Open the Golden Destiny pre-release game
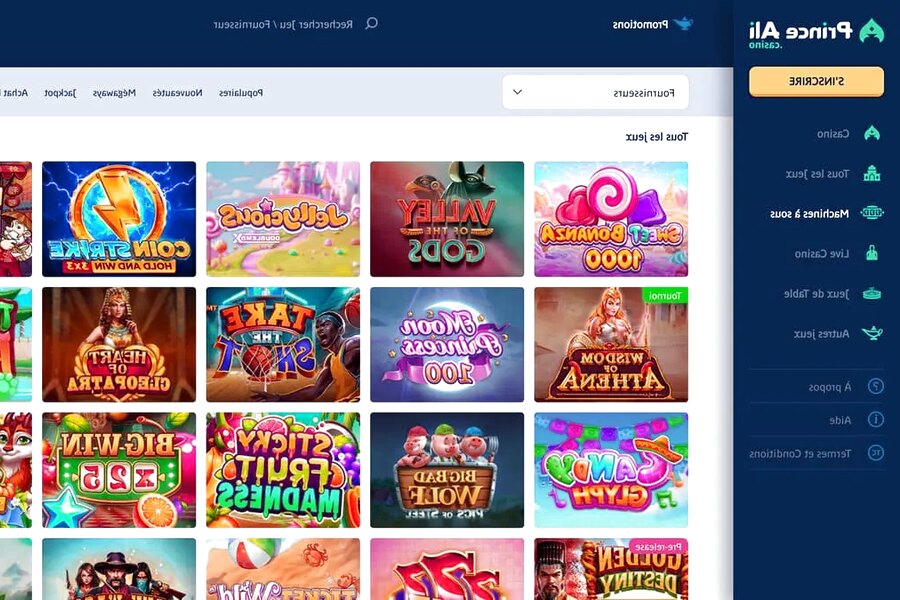Image resolution: width=900 pixels, height=600 pixels. click(611, 569)
